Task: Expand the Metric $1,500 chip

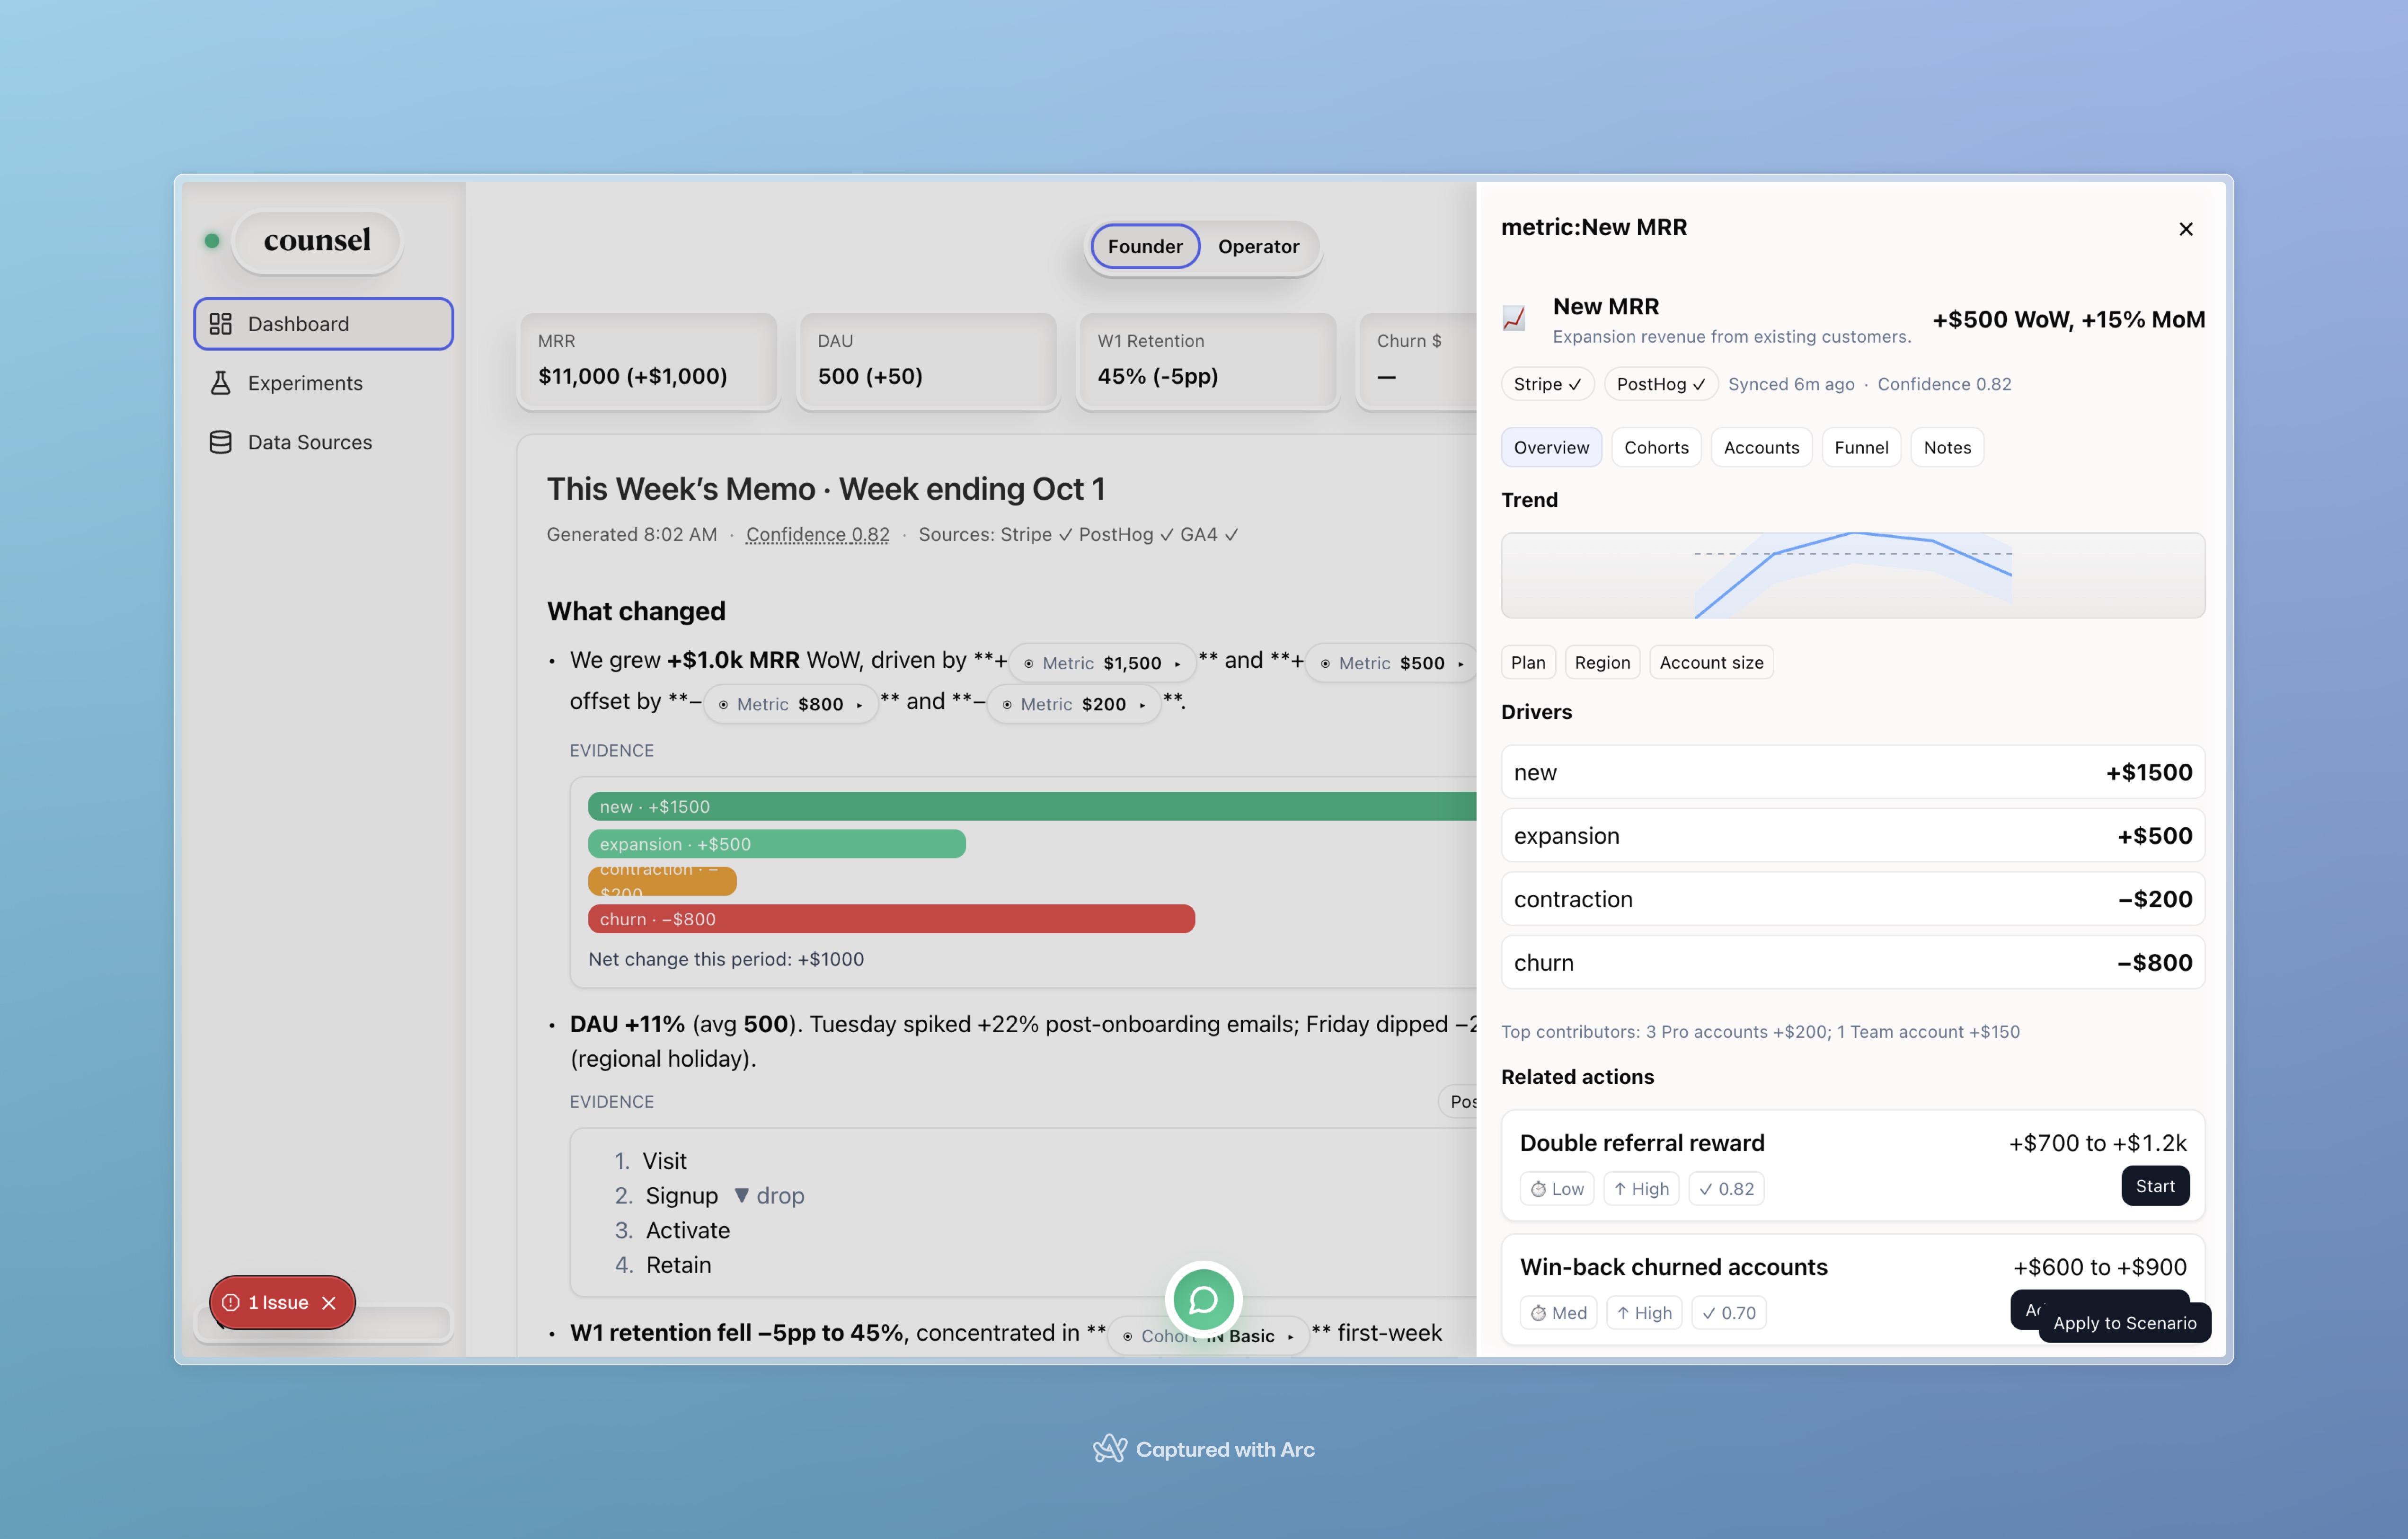Action: click(x=1102, y=663)
